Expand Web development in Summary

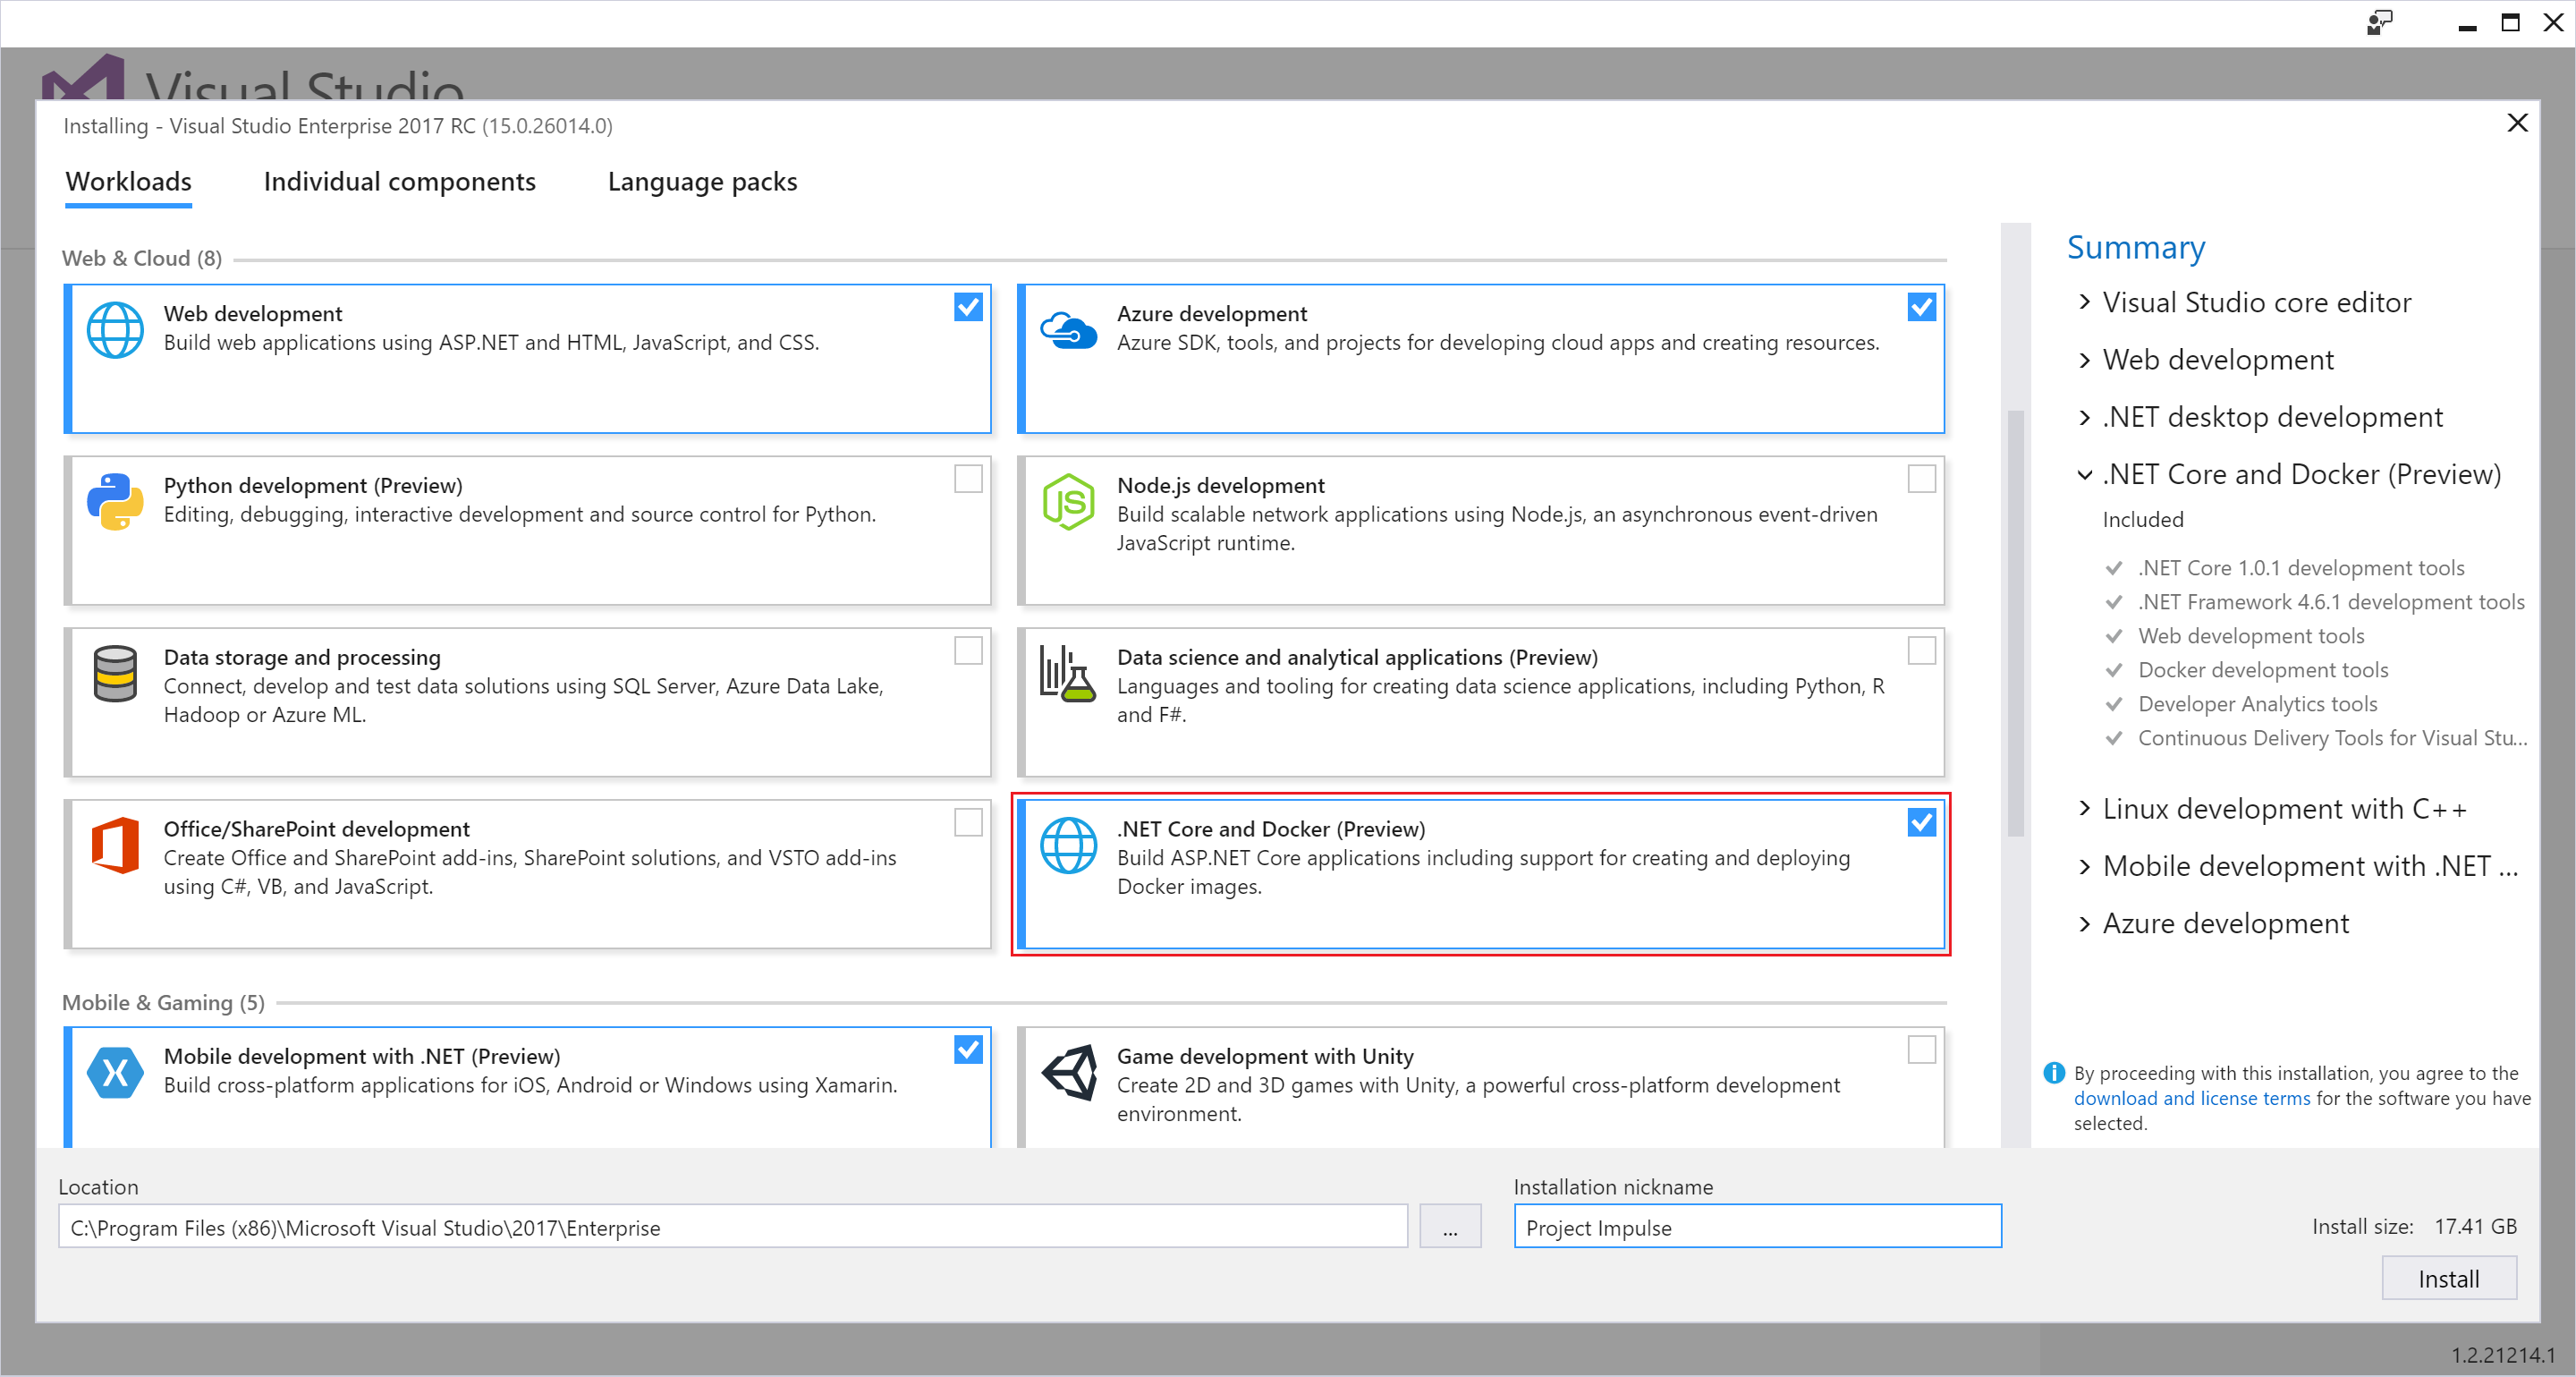pyautogui.click(x=2084, y=360)
